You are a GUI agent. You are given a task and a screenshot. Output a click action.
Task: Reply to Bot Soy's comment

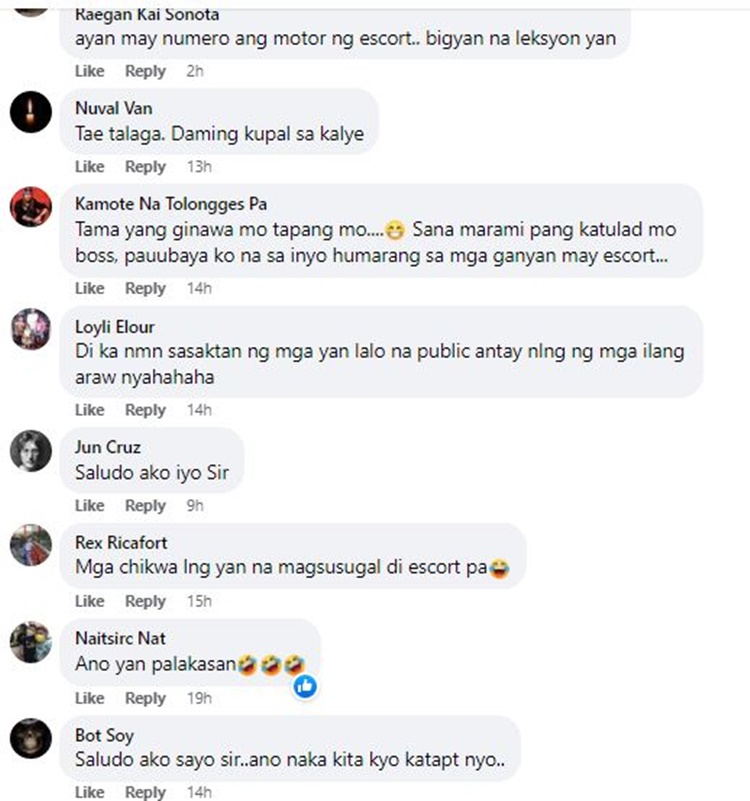146,792
